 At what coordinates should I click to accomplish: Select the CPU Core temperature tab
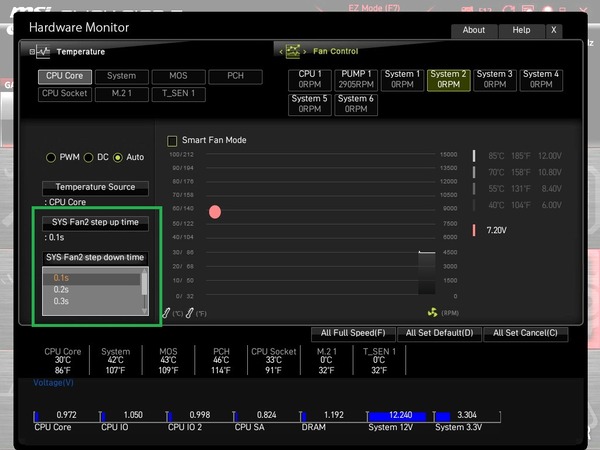coord(65,76)
